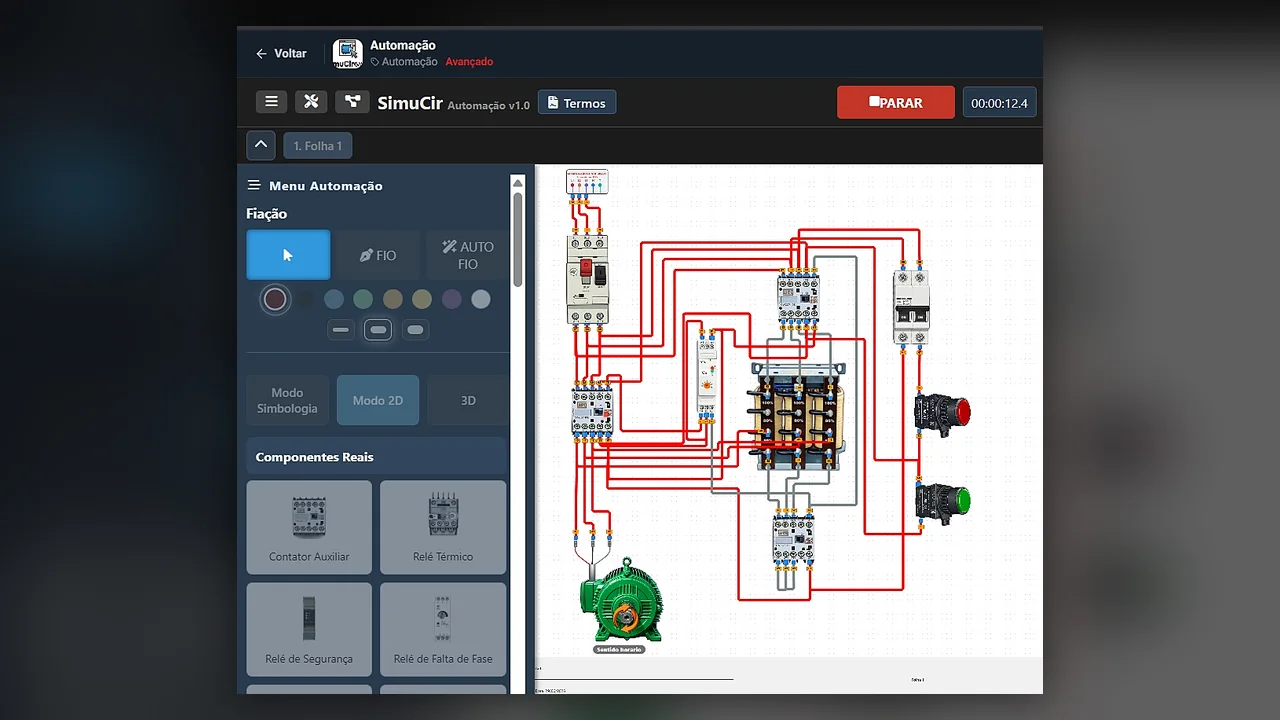Click the 00:00:12.4 timer display

point(999,103)
